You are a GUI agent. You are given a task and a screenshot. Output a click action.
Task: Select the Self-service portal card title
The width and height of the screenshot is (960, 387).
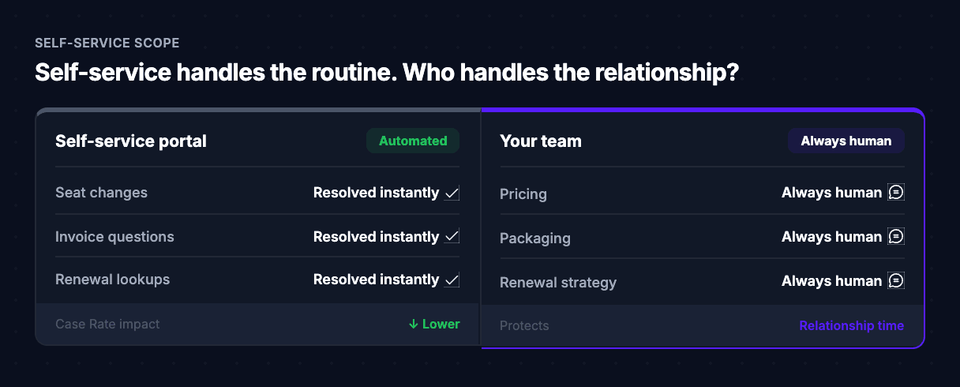(x=131, y=141)
